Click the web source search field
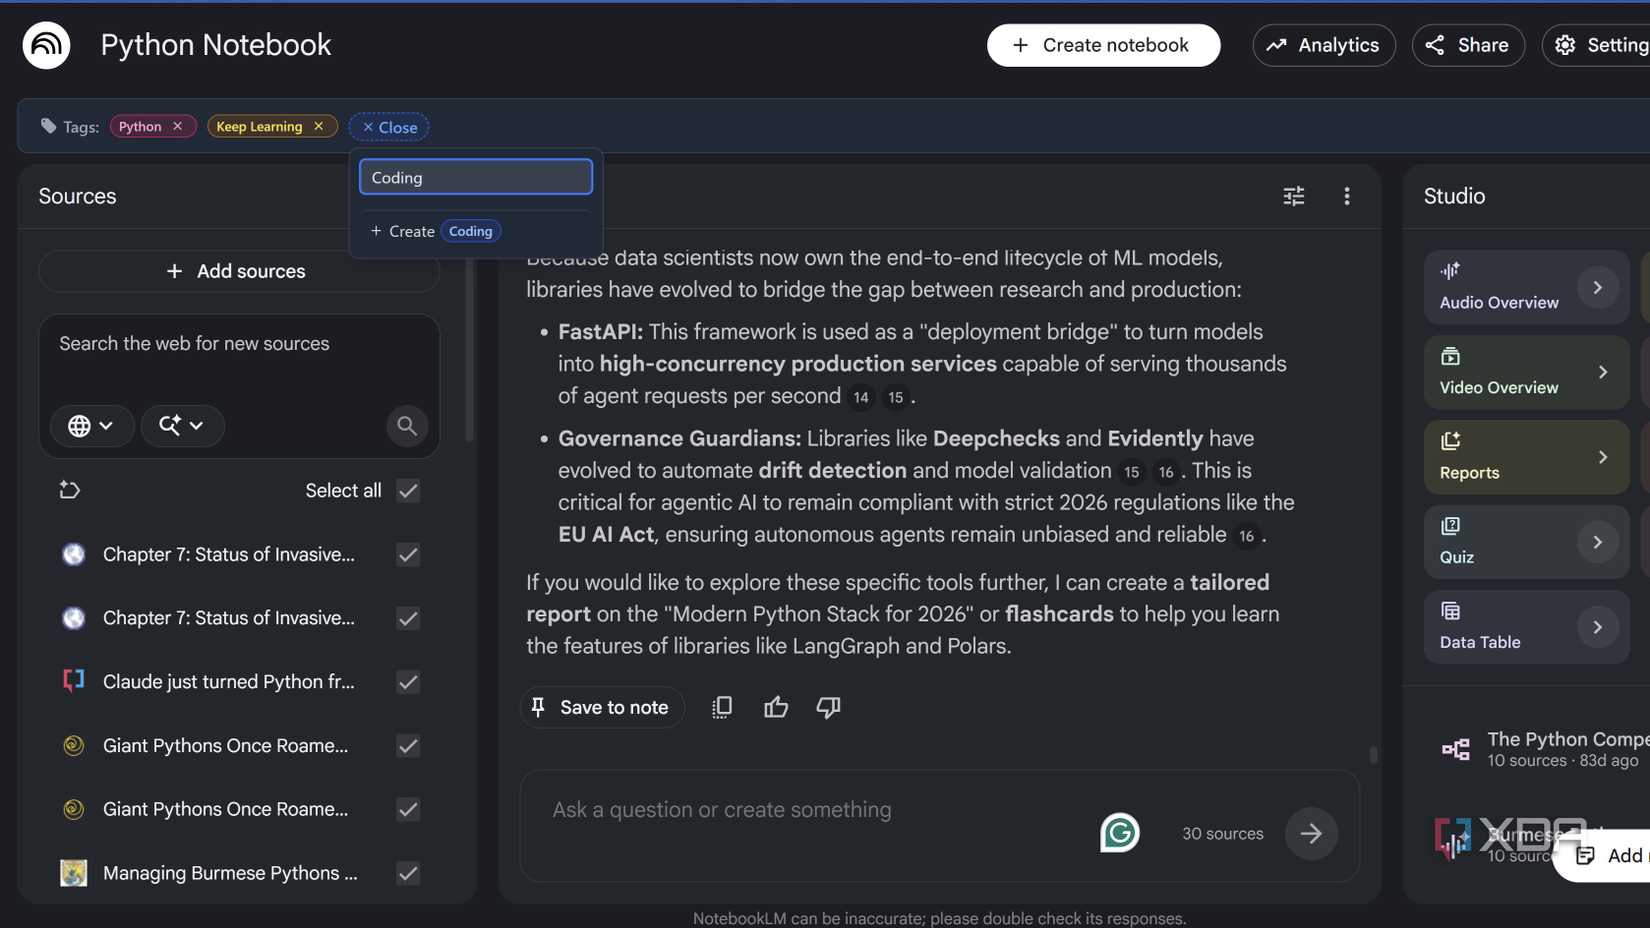1650x928 pixels. (239, 344)
